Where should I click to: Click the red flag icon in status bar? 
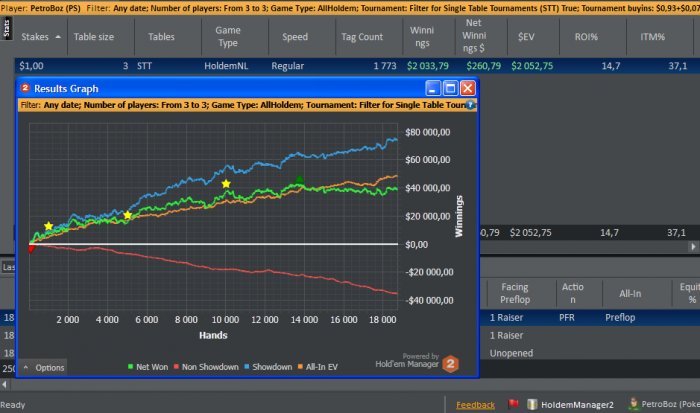(x=513, y=404)
